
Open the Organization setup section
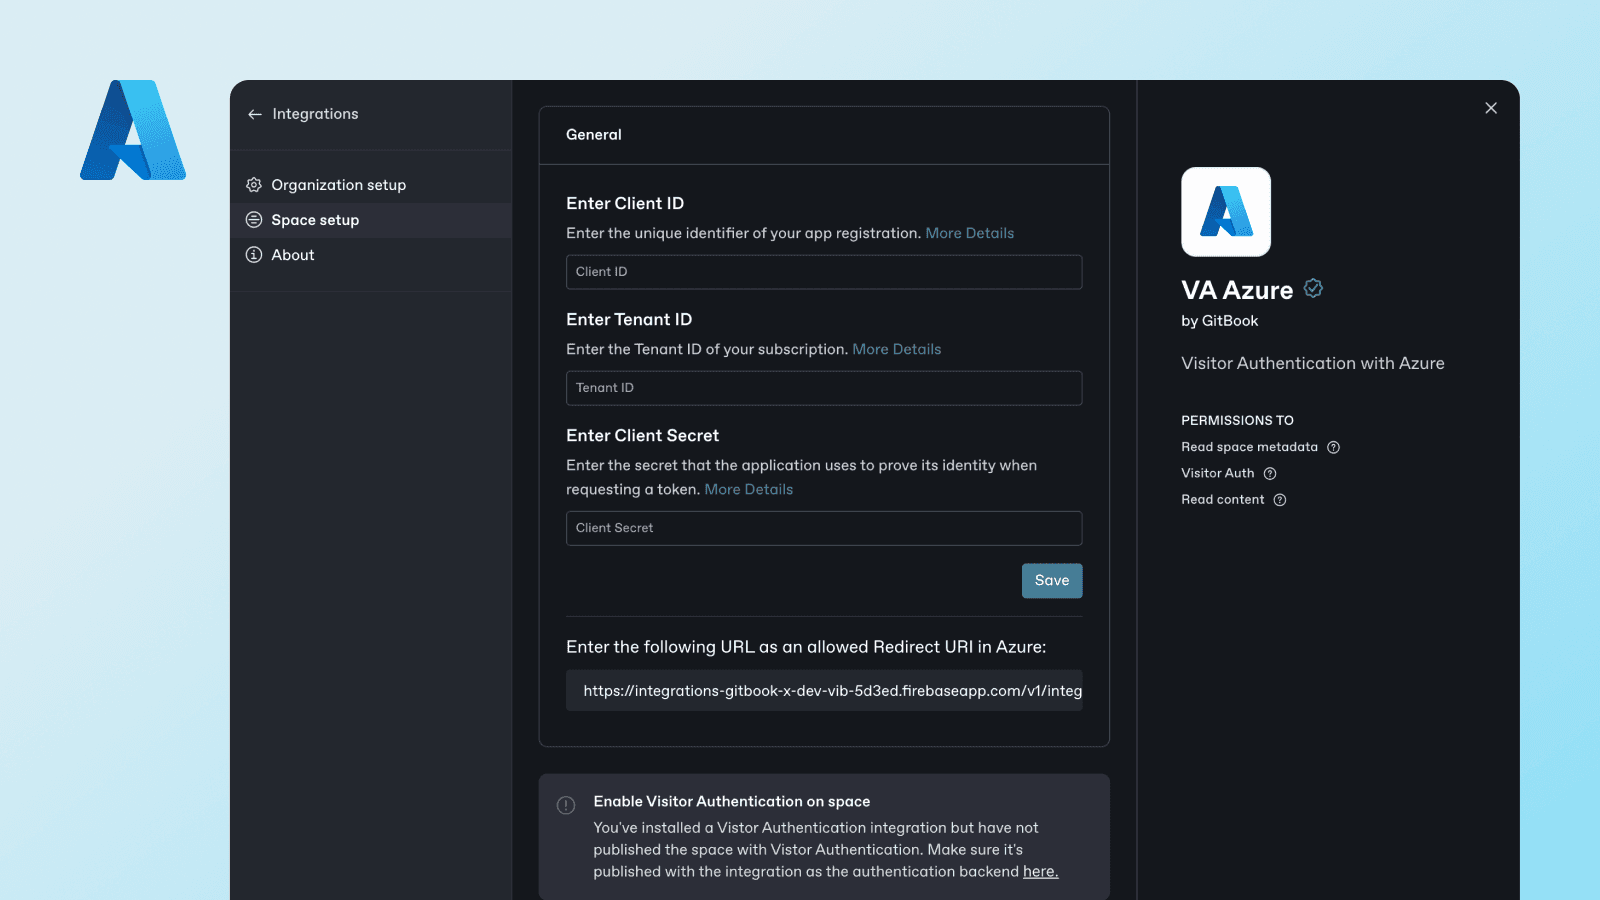[x=371, y=185]
